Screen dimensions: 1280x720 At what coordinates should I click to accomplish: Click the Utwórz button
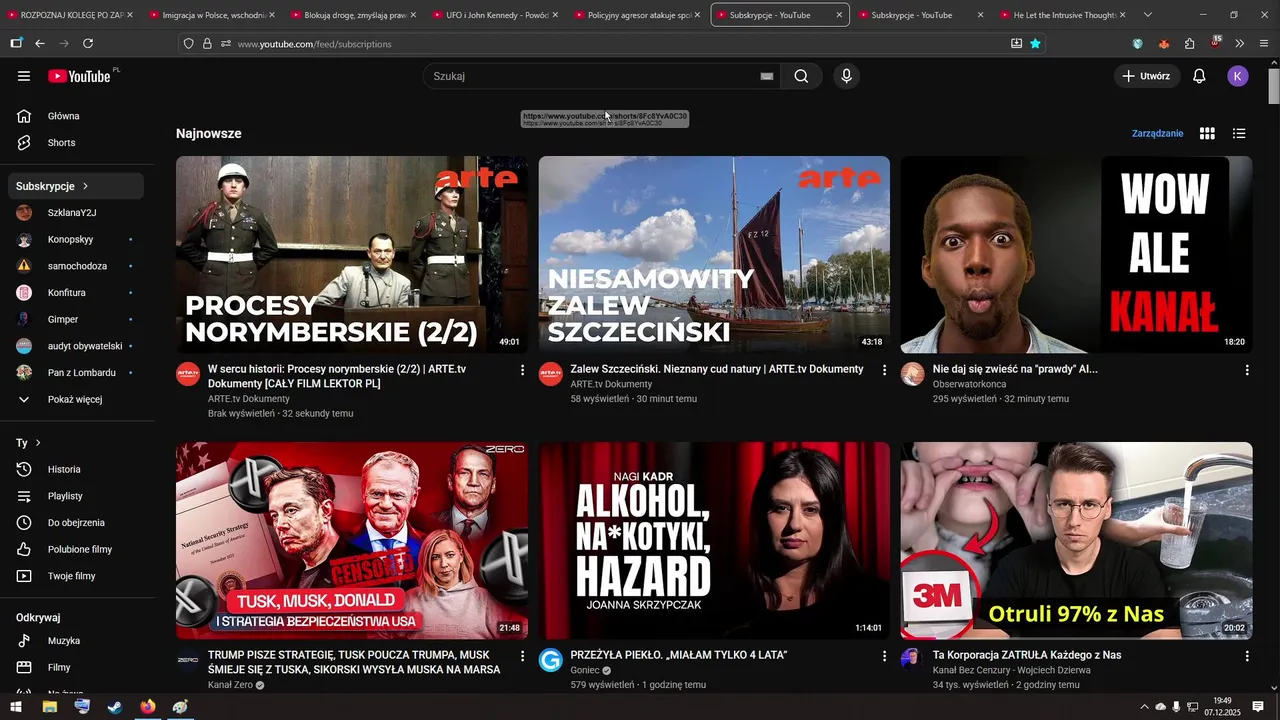[x=1147, y=76]
